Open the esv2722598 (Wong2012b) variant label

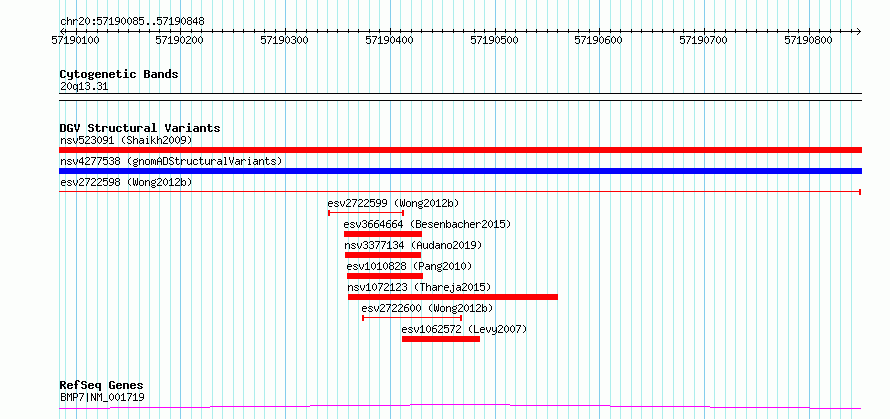point(127,182)
